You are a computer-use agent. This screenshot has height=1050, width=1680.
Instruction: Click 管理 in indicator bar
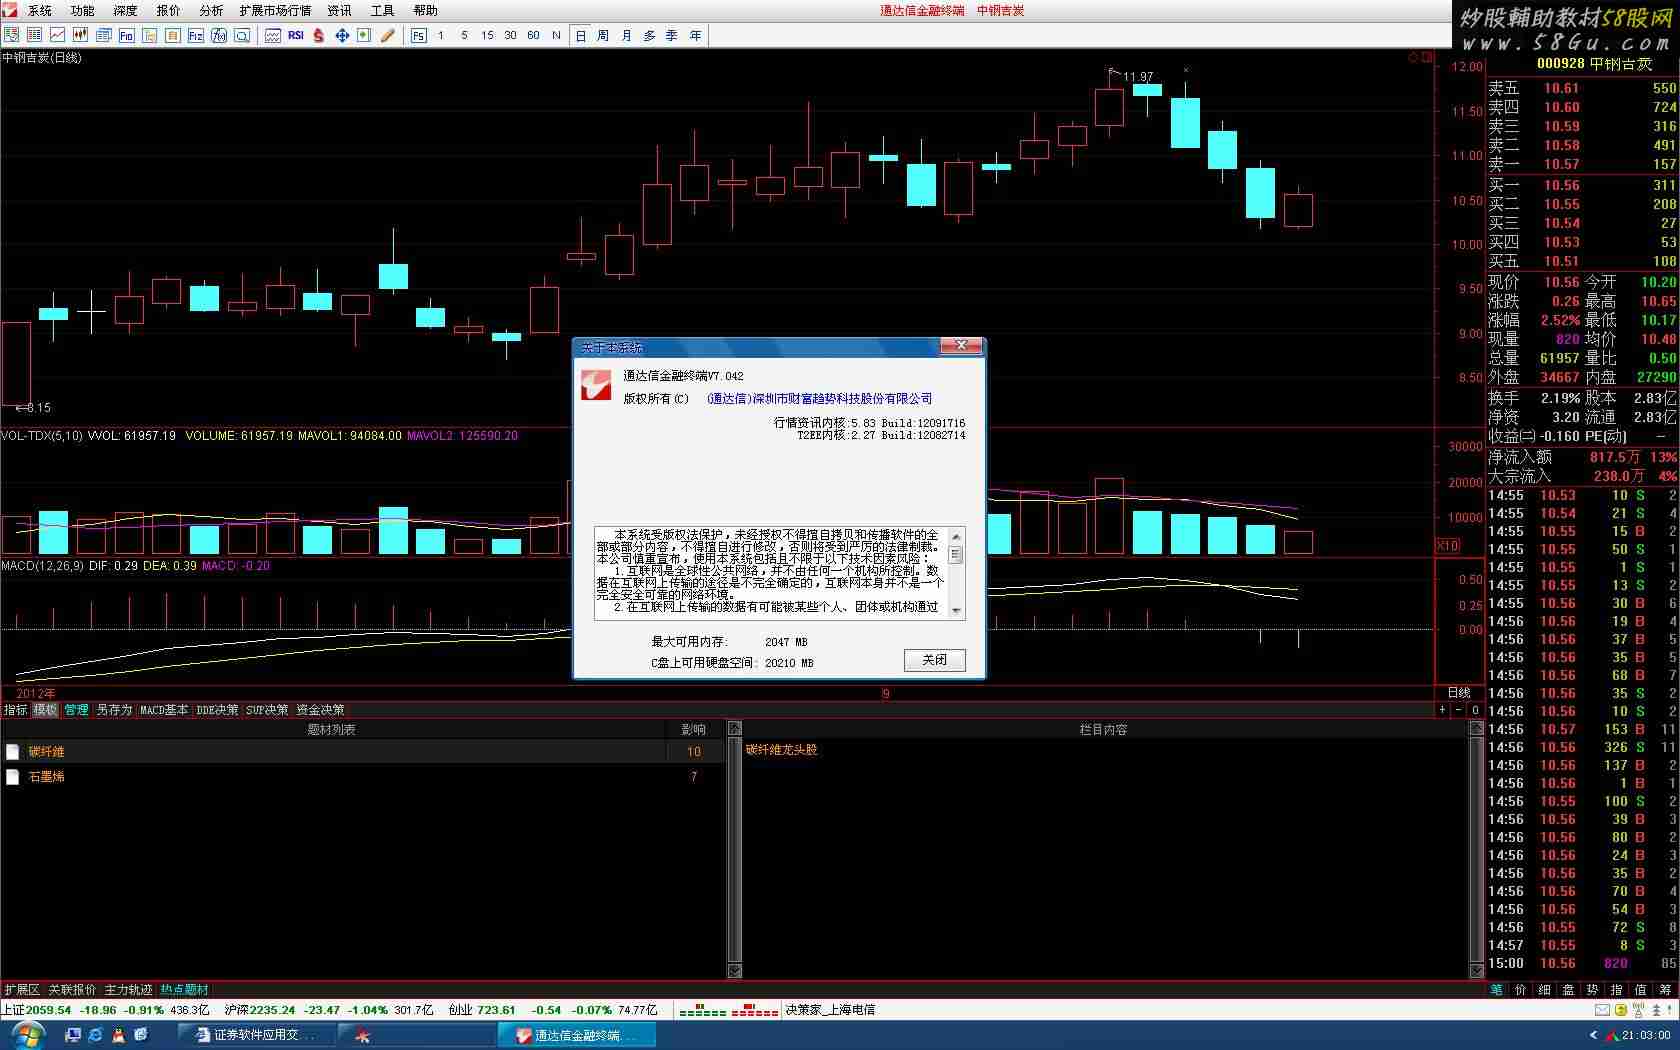[76, 709]
